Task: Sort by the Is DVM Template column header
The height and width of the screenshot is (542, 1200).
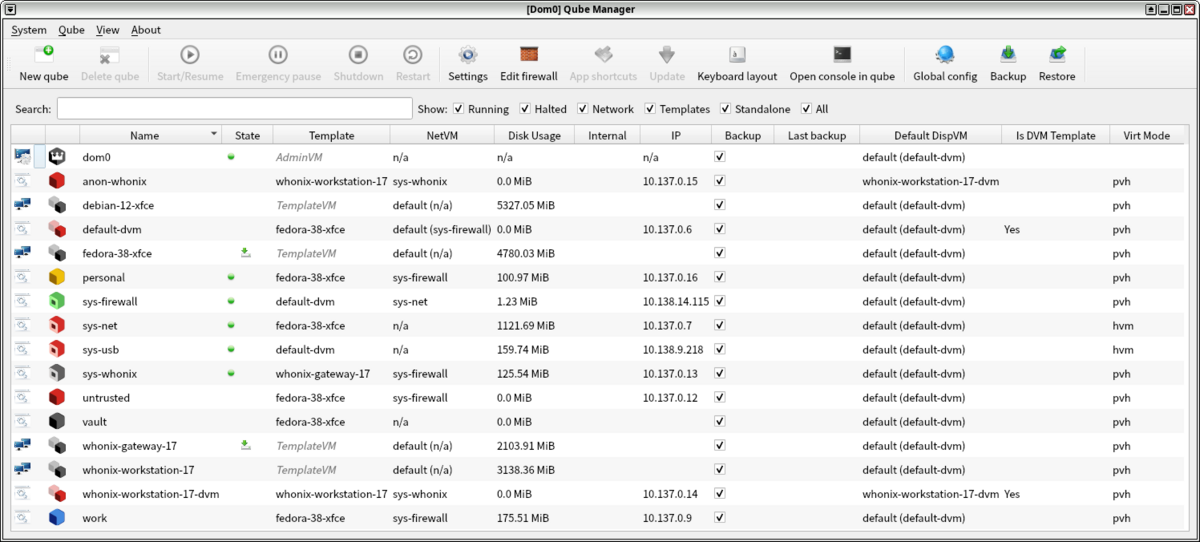Action: click(1055, 135)
